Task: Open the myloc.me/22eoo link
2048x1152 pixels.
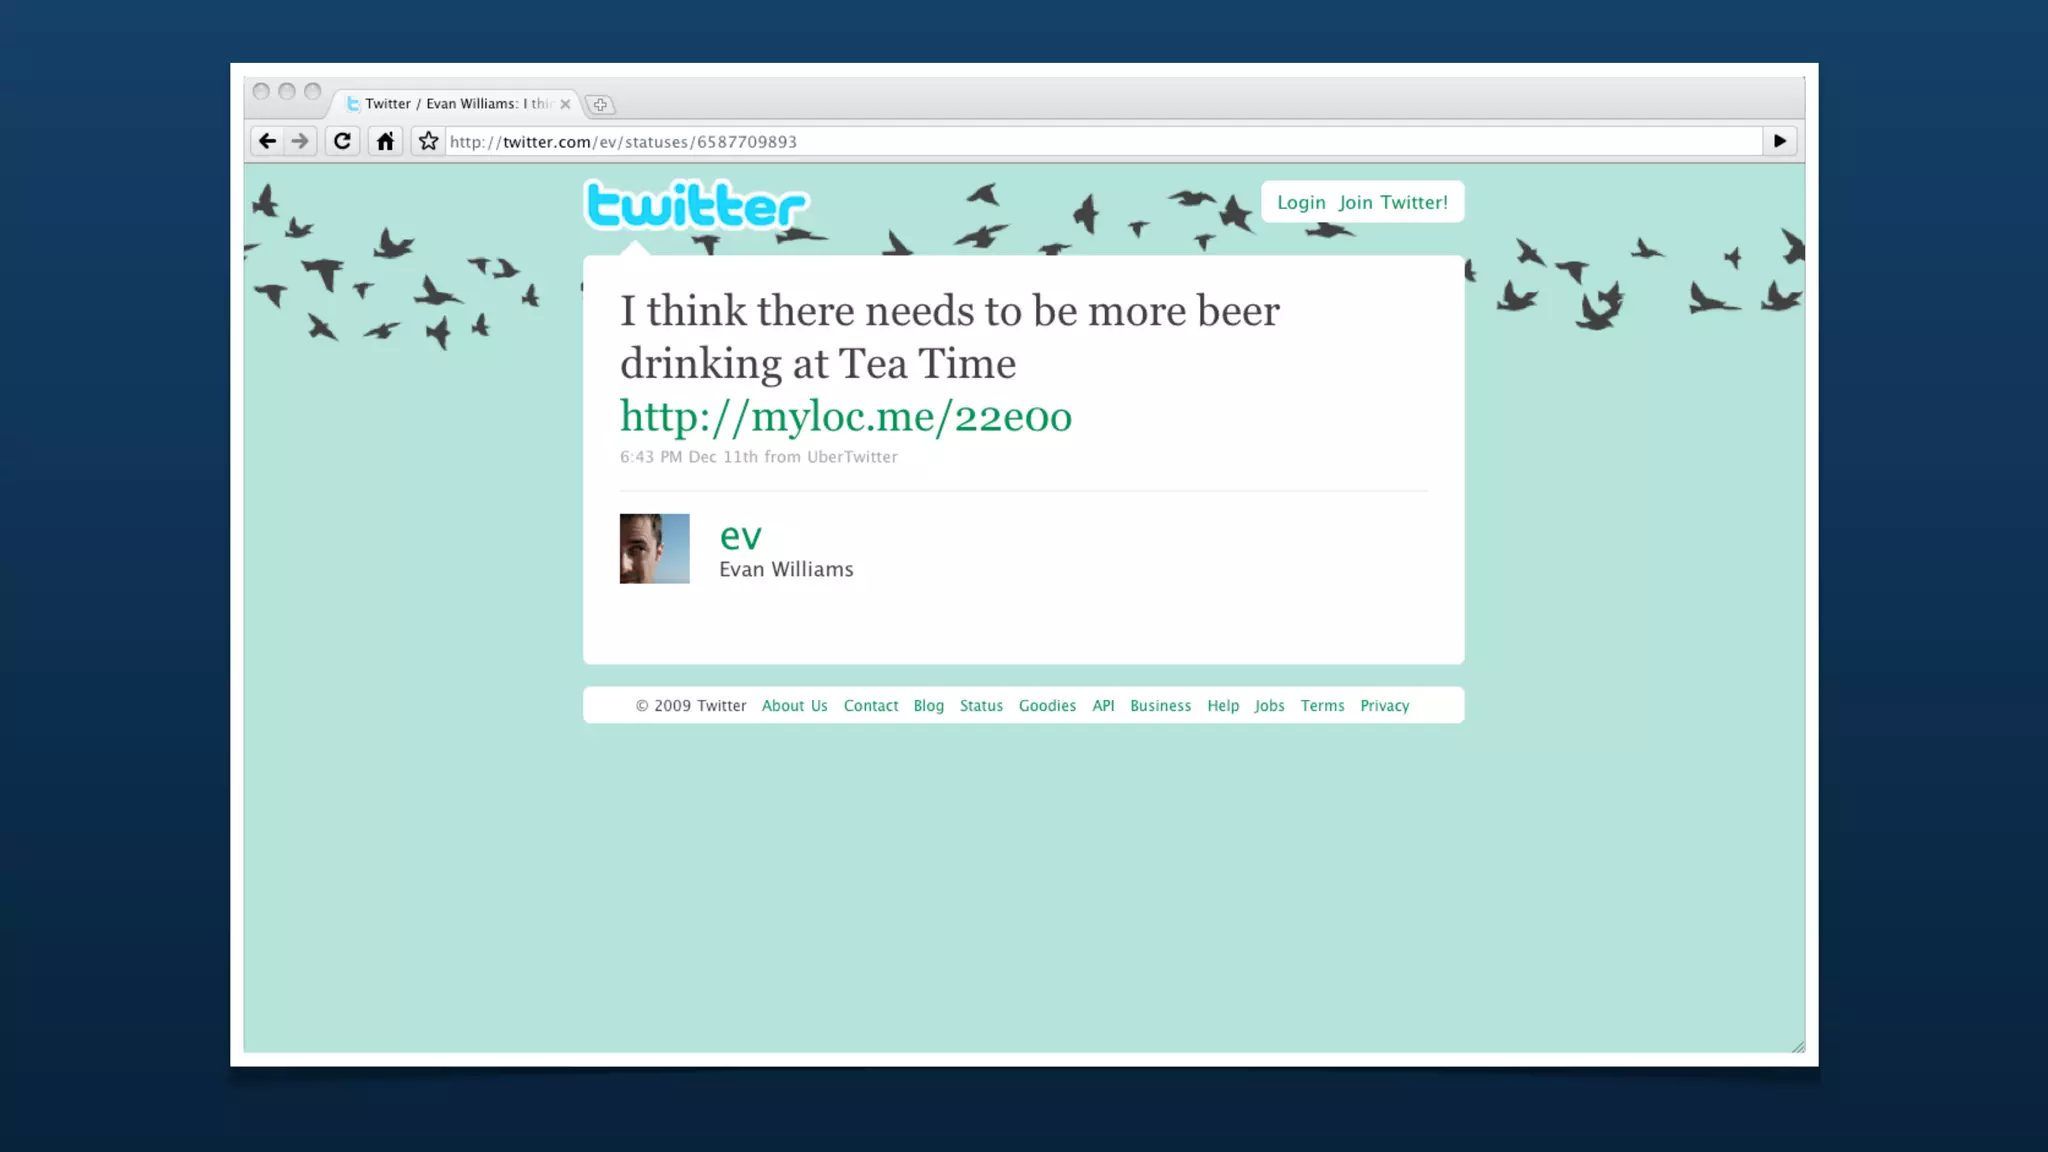Action: coord(846,416)
